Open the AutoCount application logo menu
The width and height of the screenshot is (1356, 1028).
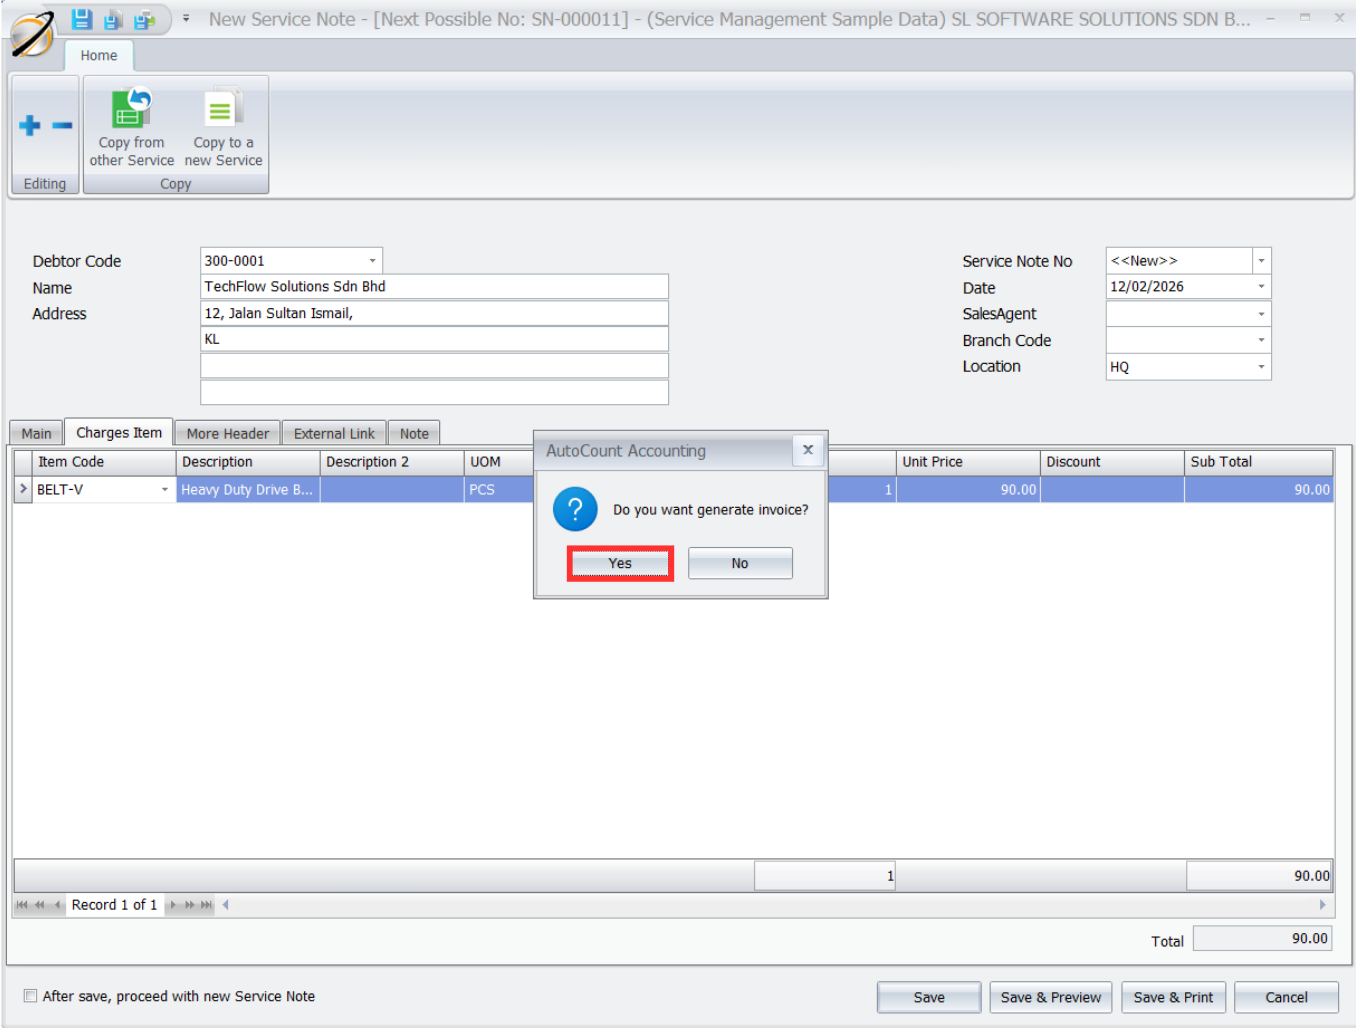pos(32,35)
